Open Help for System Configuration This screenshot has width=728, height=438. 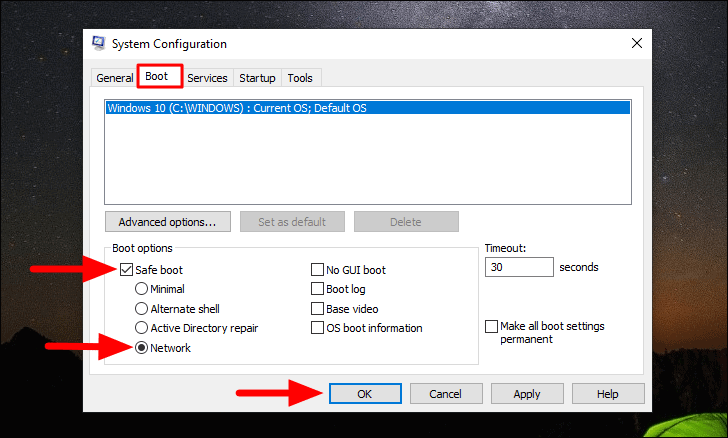[608, 394]
